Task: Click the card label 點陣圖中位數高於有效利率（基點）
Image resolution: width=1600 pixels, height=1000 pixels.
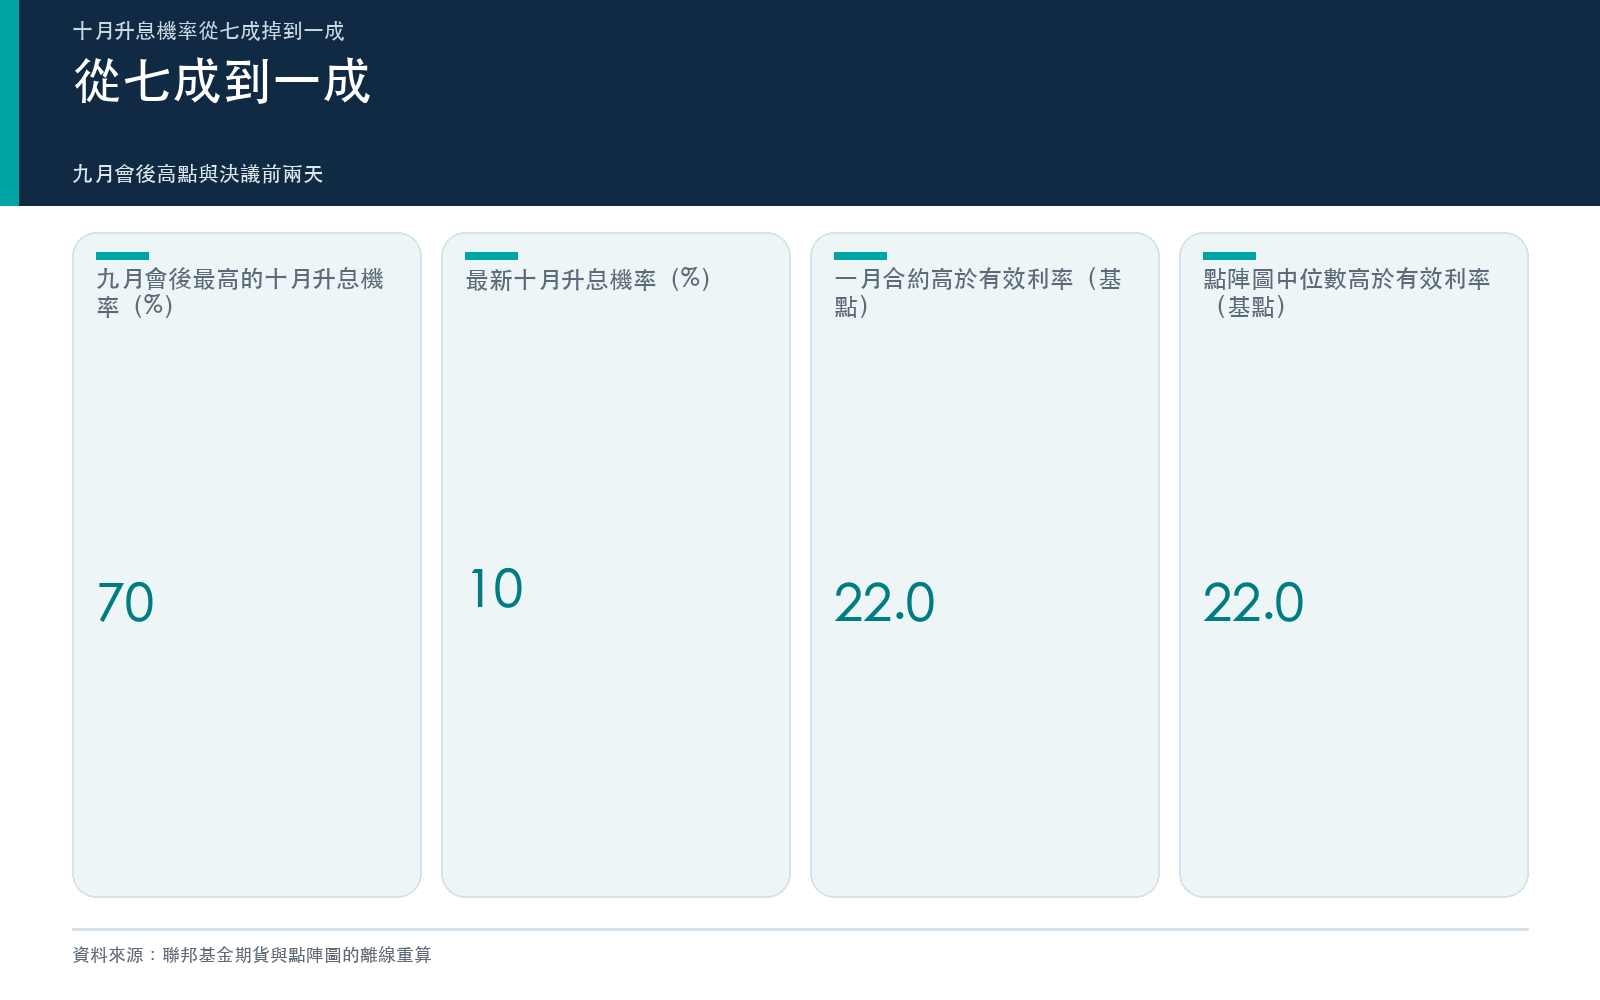Action: click(x=1347, y=292)
